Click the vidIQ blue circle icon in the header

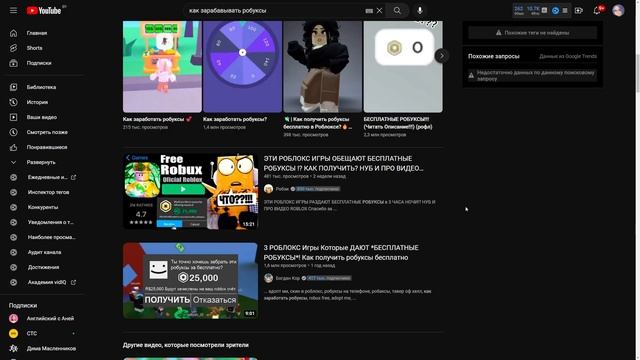[555, 11]
